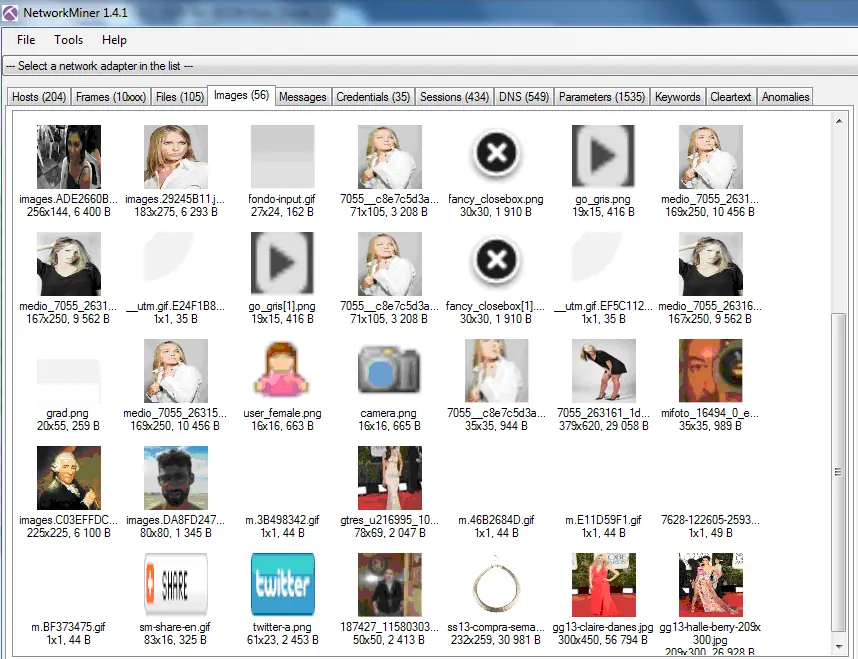The width and height of the screenshot is (858, 659).
Task: Open the File menu
Action: (26, 40)
